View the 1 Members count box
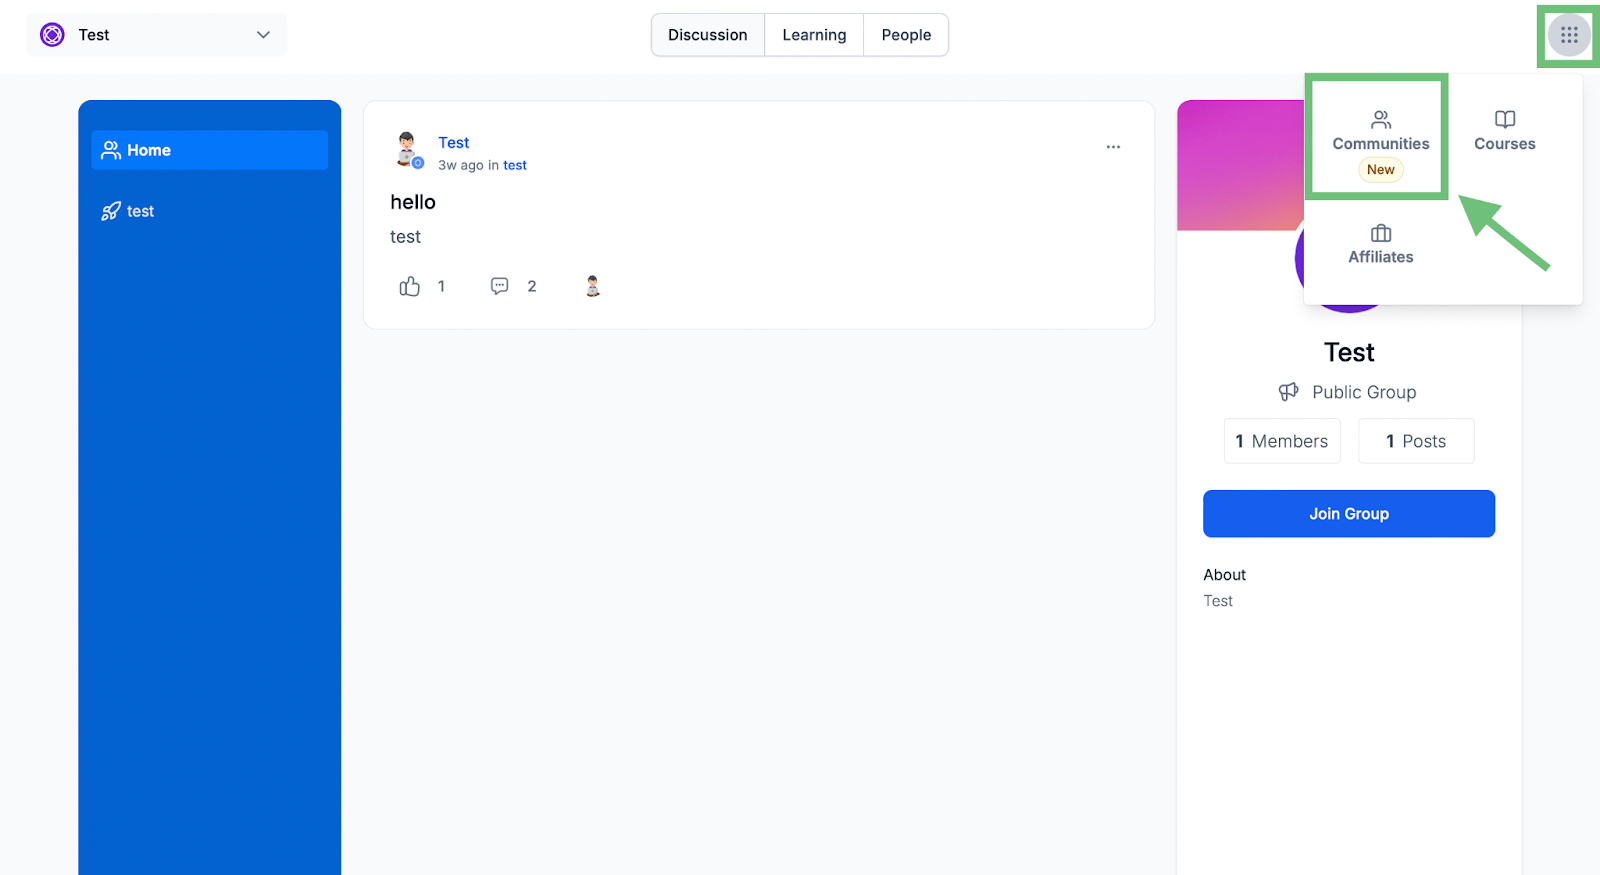 tap(1282, 441)
